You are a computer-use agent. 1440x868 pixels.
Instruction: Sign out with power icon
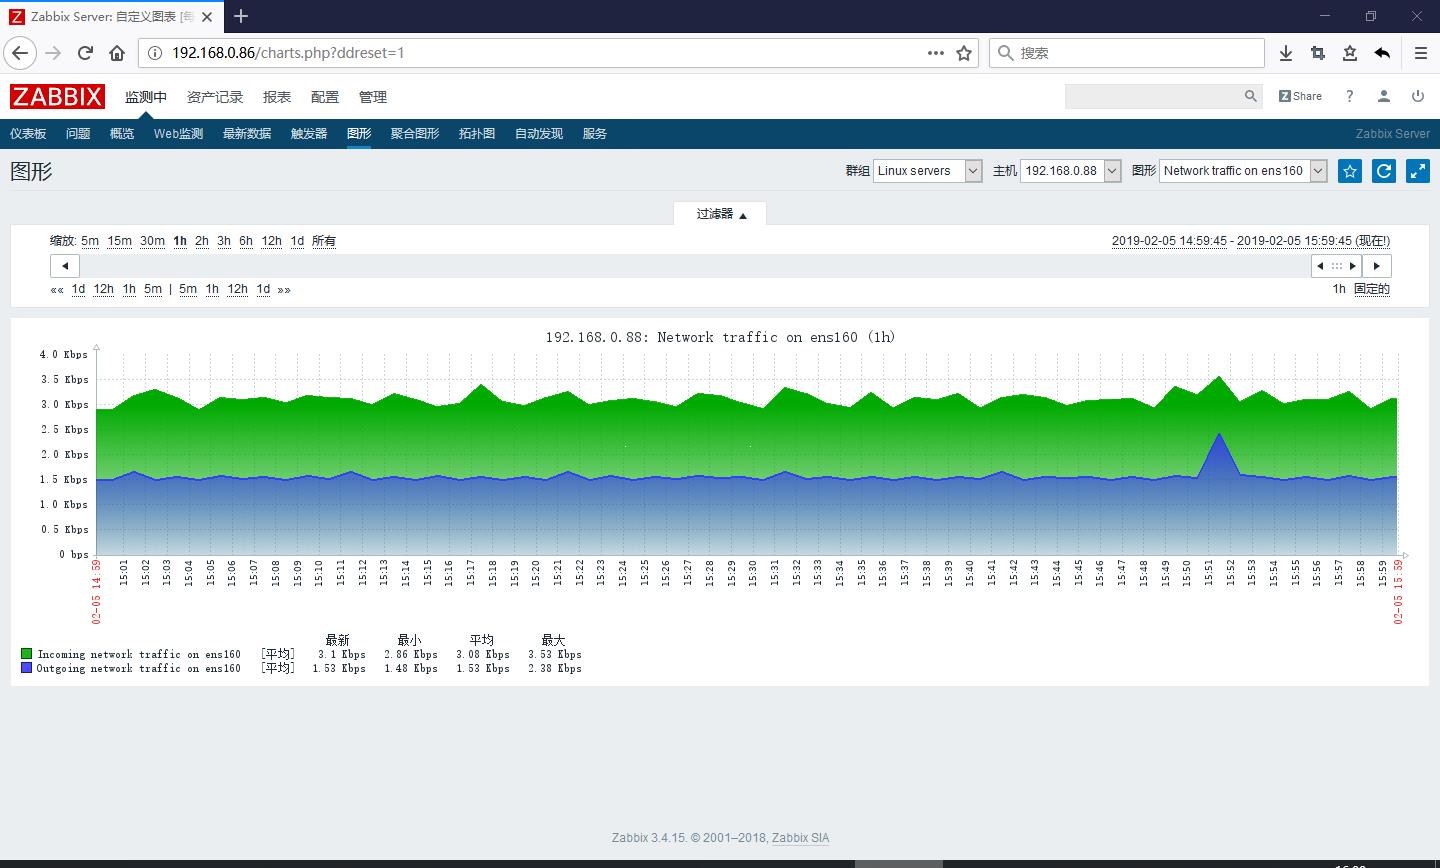tap(1418, 96)
